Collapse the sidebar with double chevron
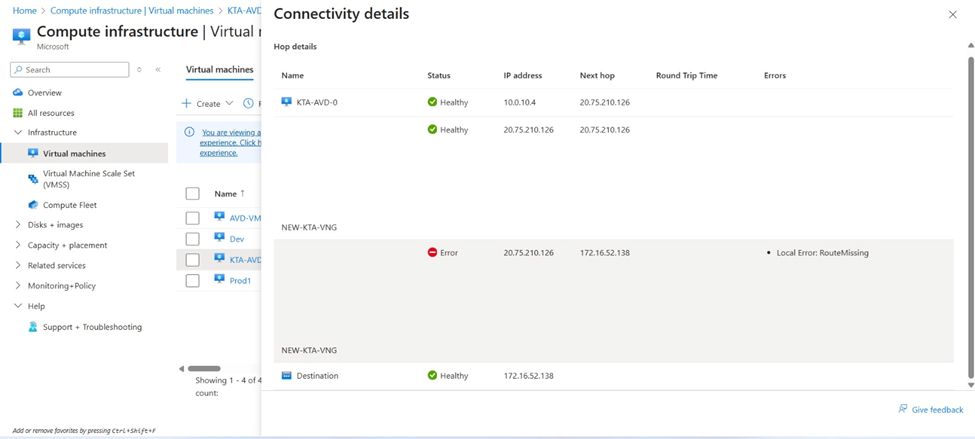 coord(158,70)
